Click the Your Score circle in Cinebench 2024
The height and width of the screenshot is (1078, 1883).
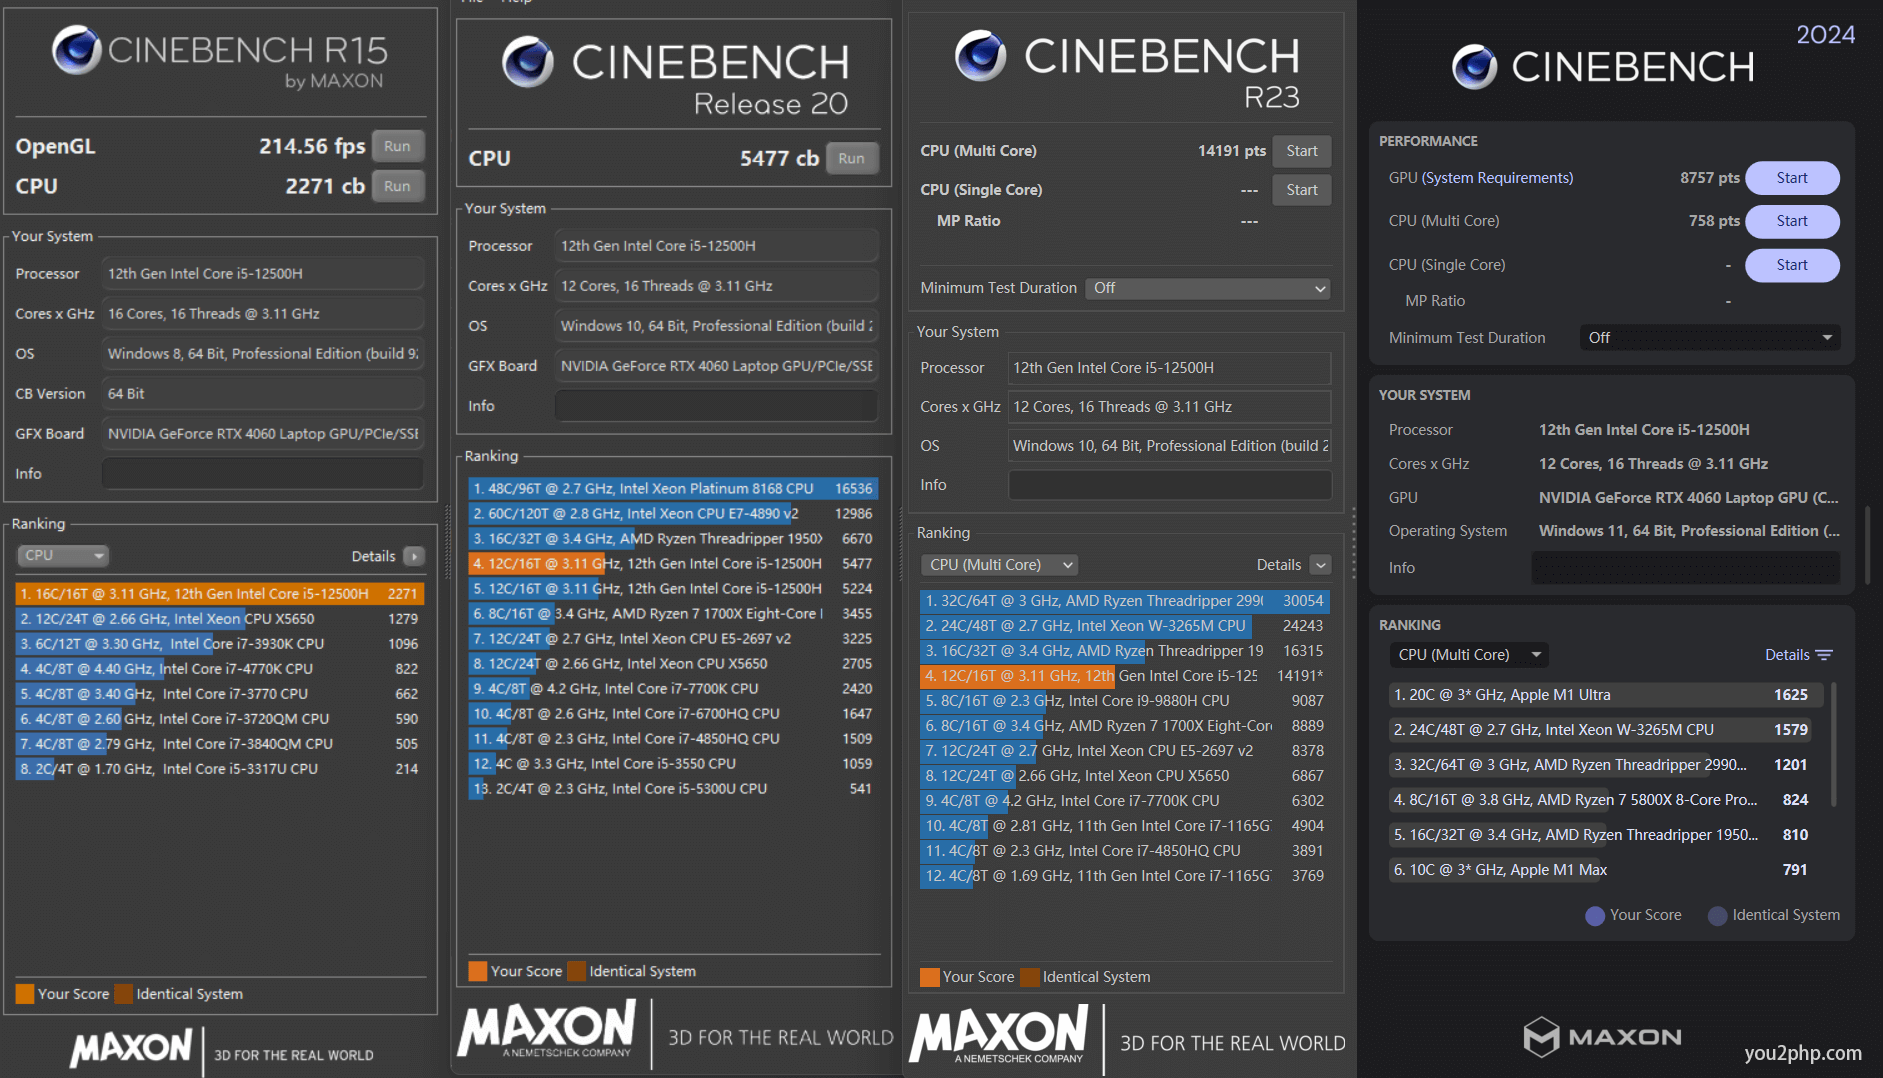point(1595,915)
